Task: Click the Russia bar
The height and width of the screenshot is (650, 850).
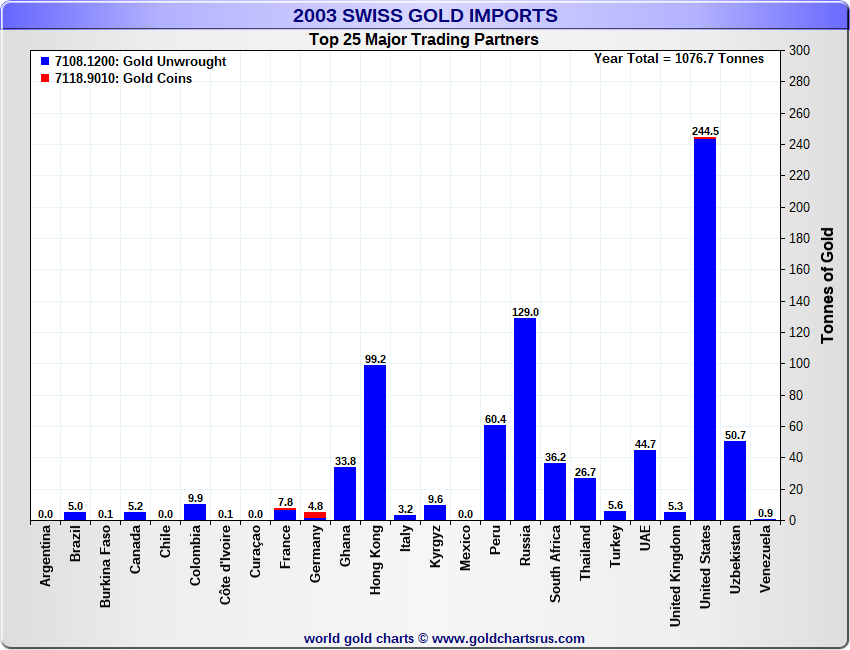Action: pyautogui.click(x=525, y=420)
